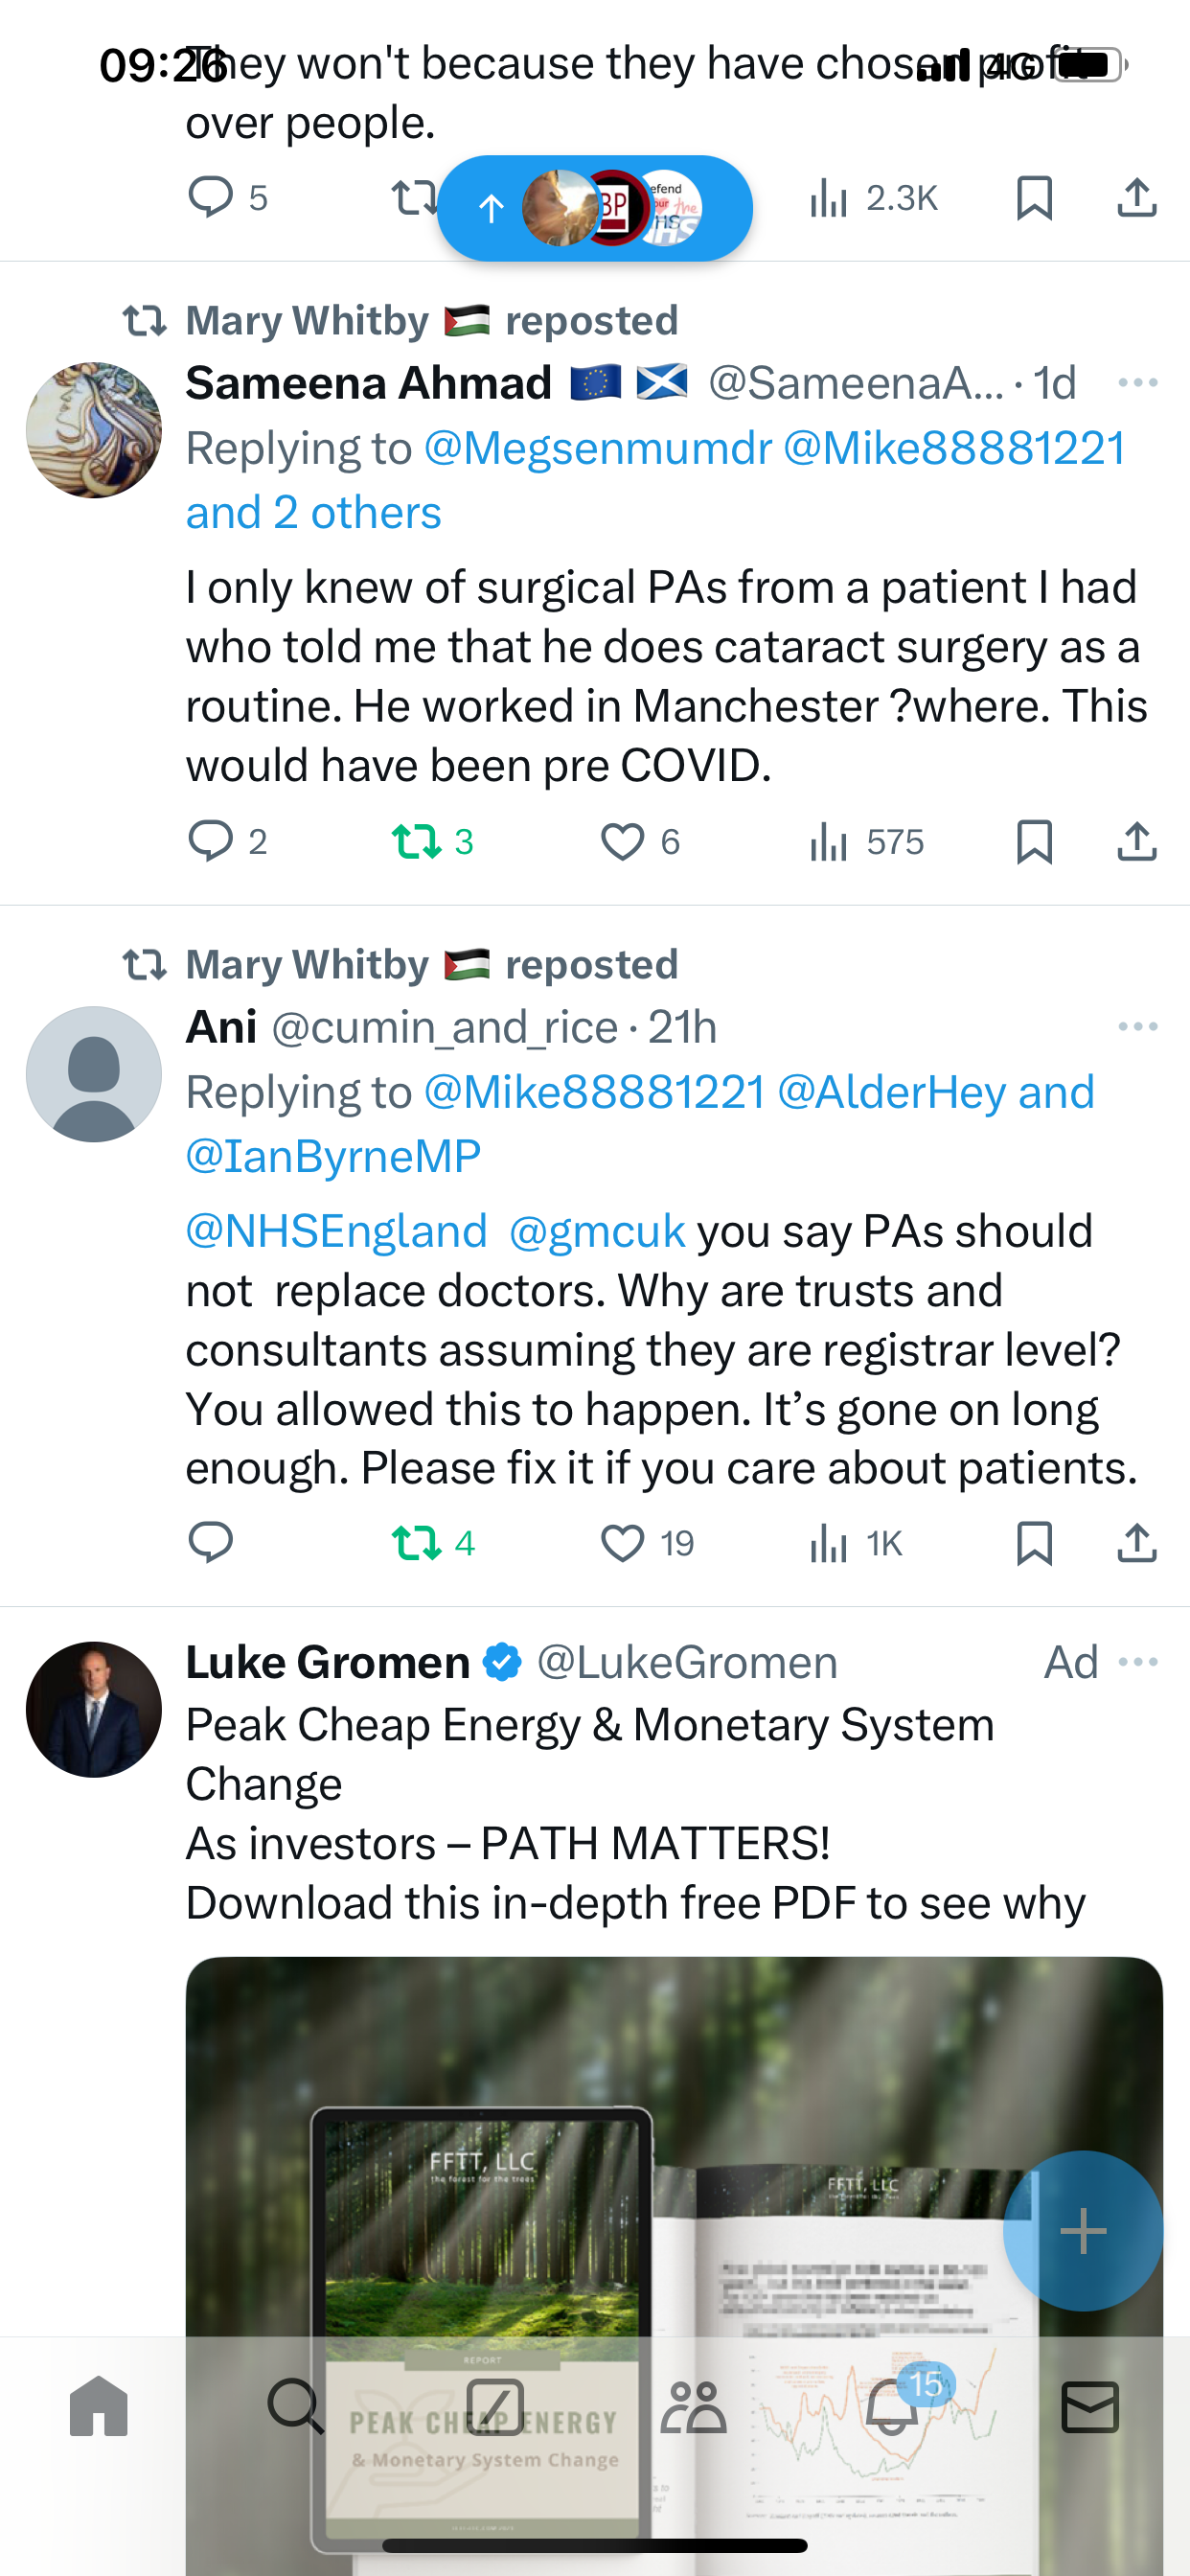
Task: Open the Communities people icon
Action: (693, 2406)
